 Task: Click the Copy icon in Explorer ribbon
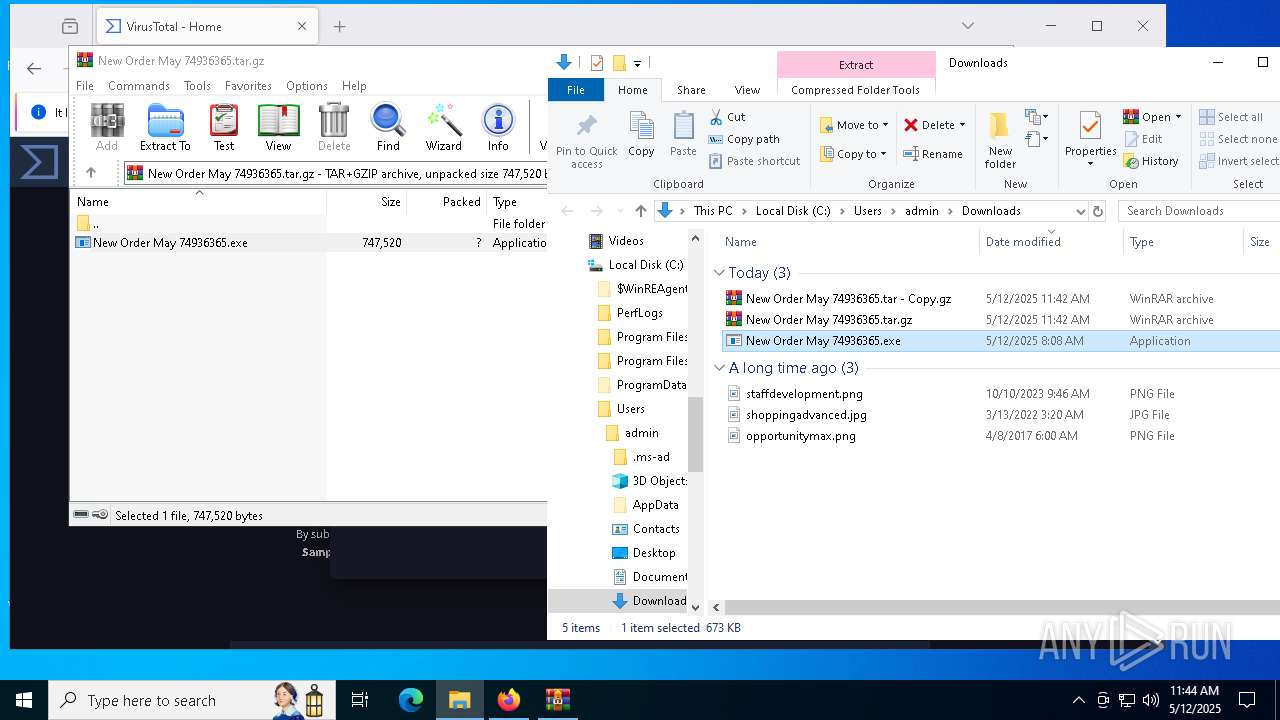(x=641, y=134)
